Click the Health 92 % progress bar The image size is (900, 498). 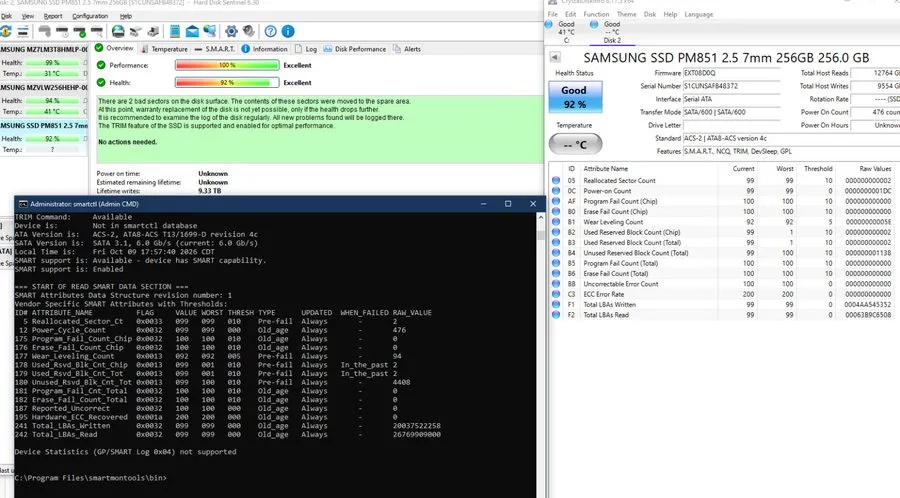pyautogui.click(x=227, y=82)
